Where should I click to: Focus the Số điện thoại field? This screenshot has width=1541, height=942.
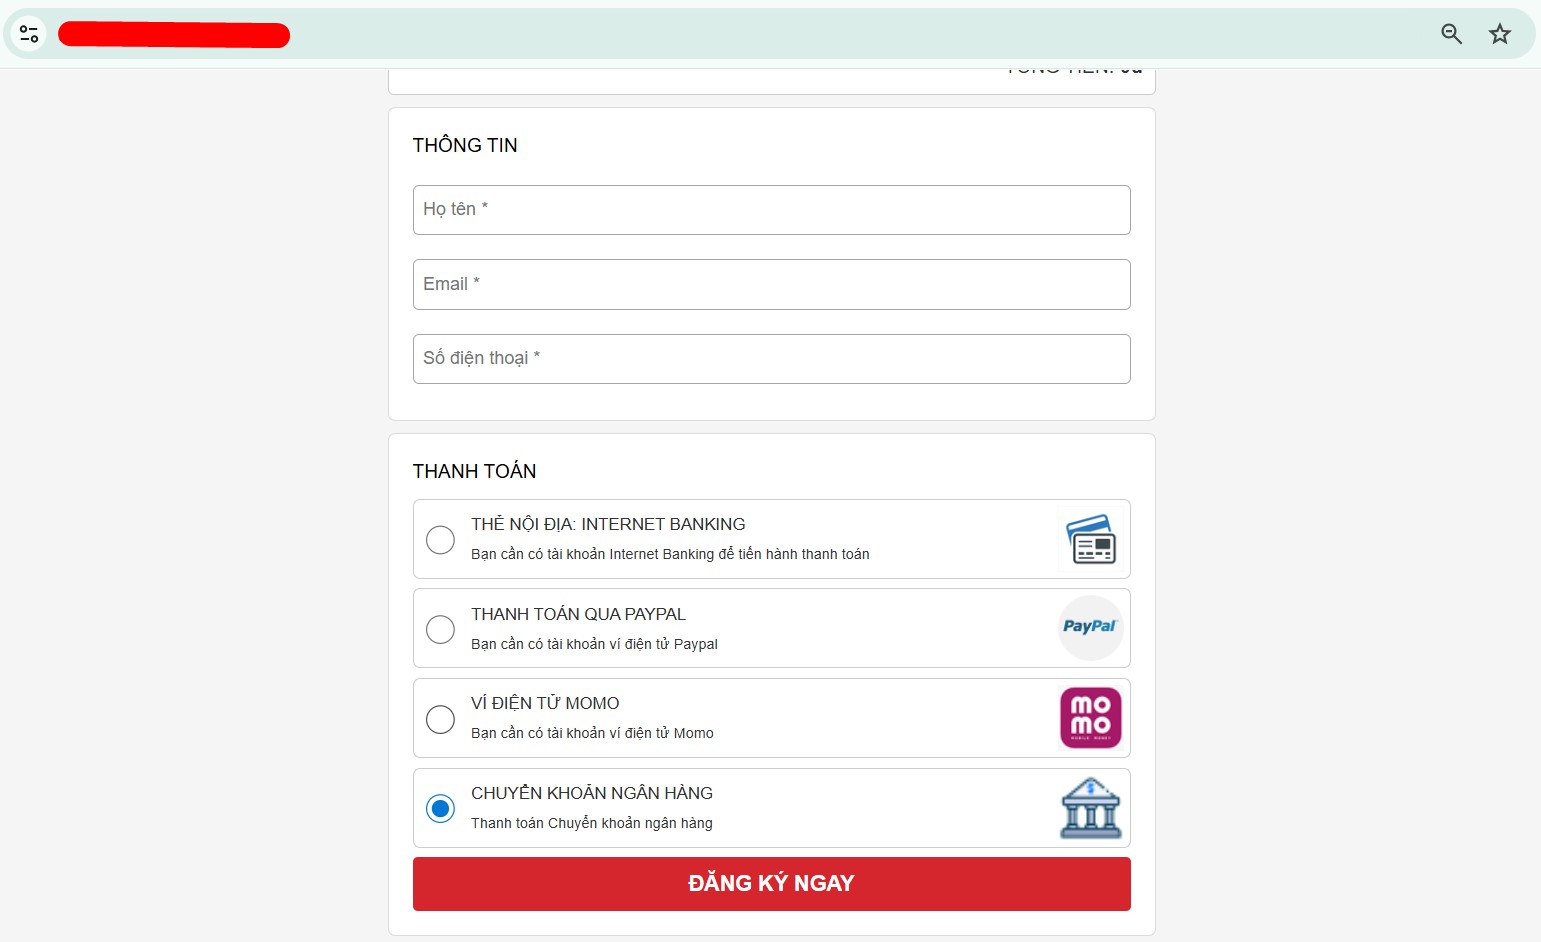click(x=771, y=359)
